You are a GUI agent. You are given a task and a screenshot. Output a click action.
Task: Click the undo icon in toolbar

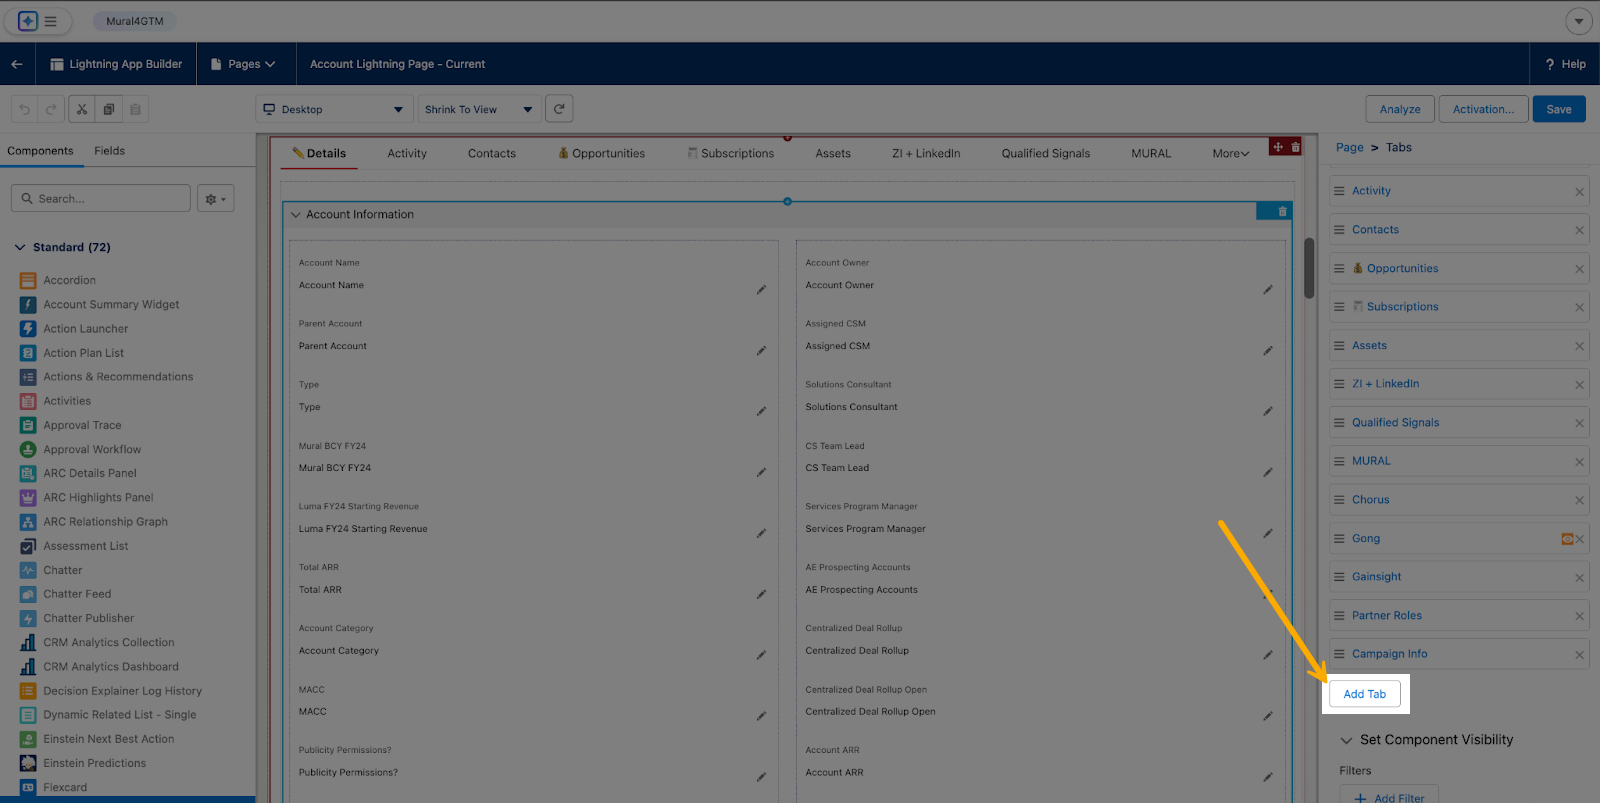(25, 109)
